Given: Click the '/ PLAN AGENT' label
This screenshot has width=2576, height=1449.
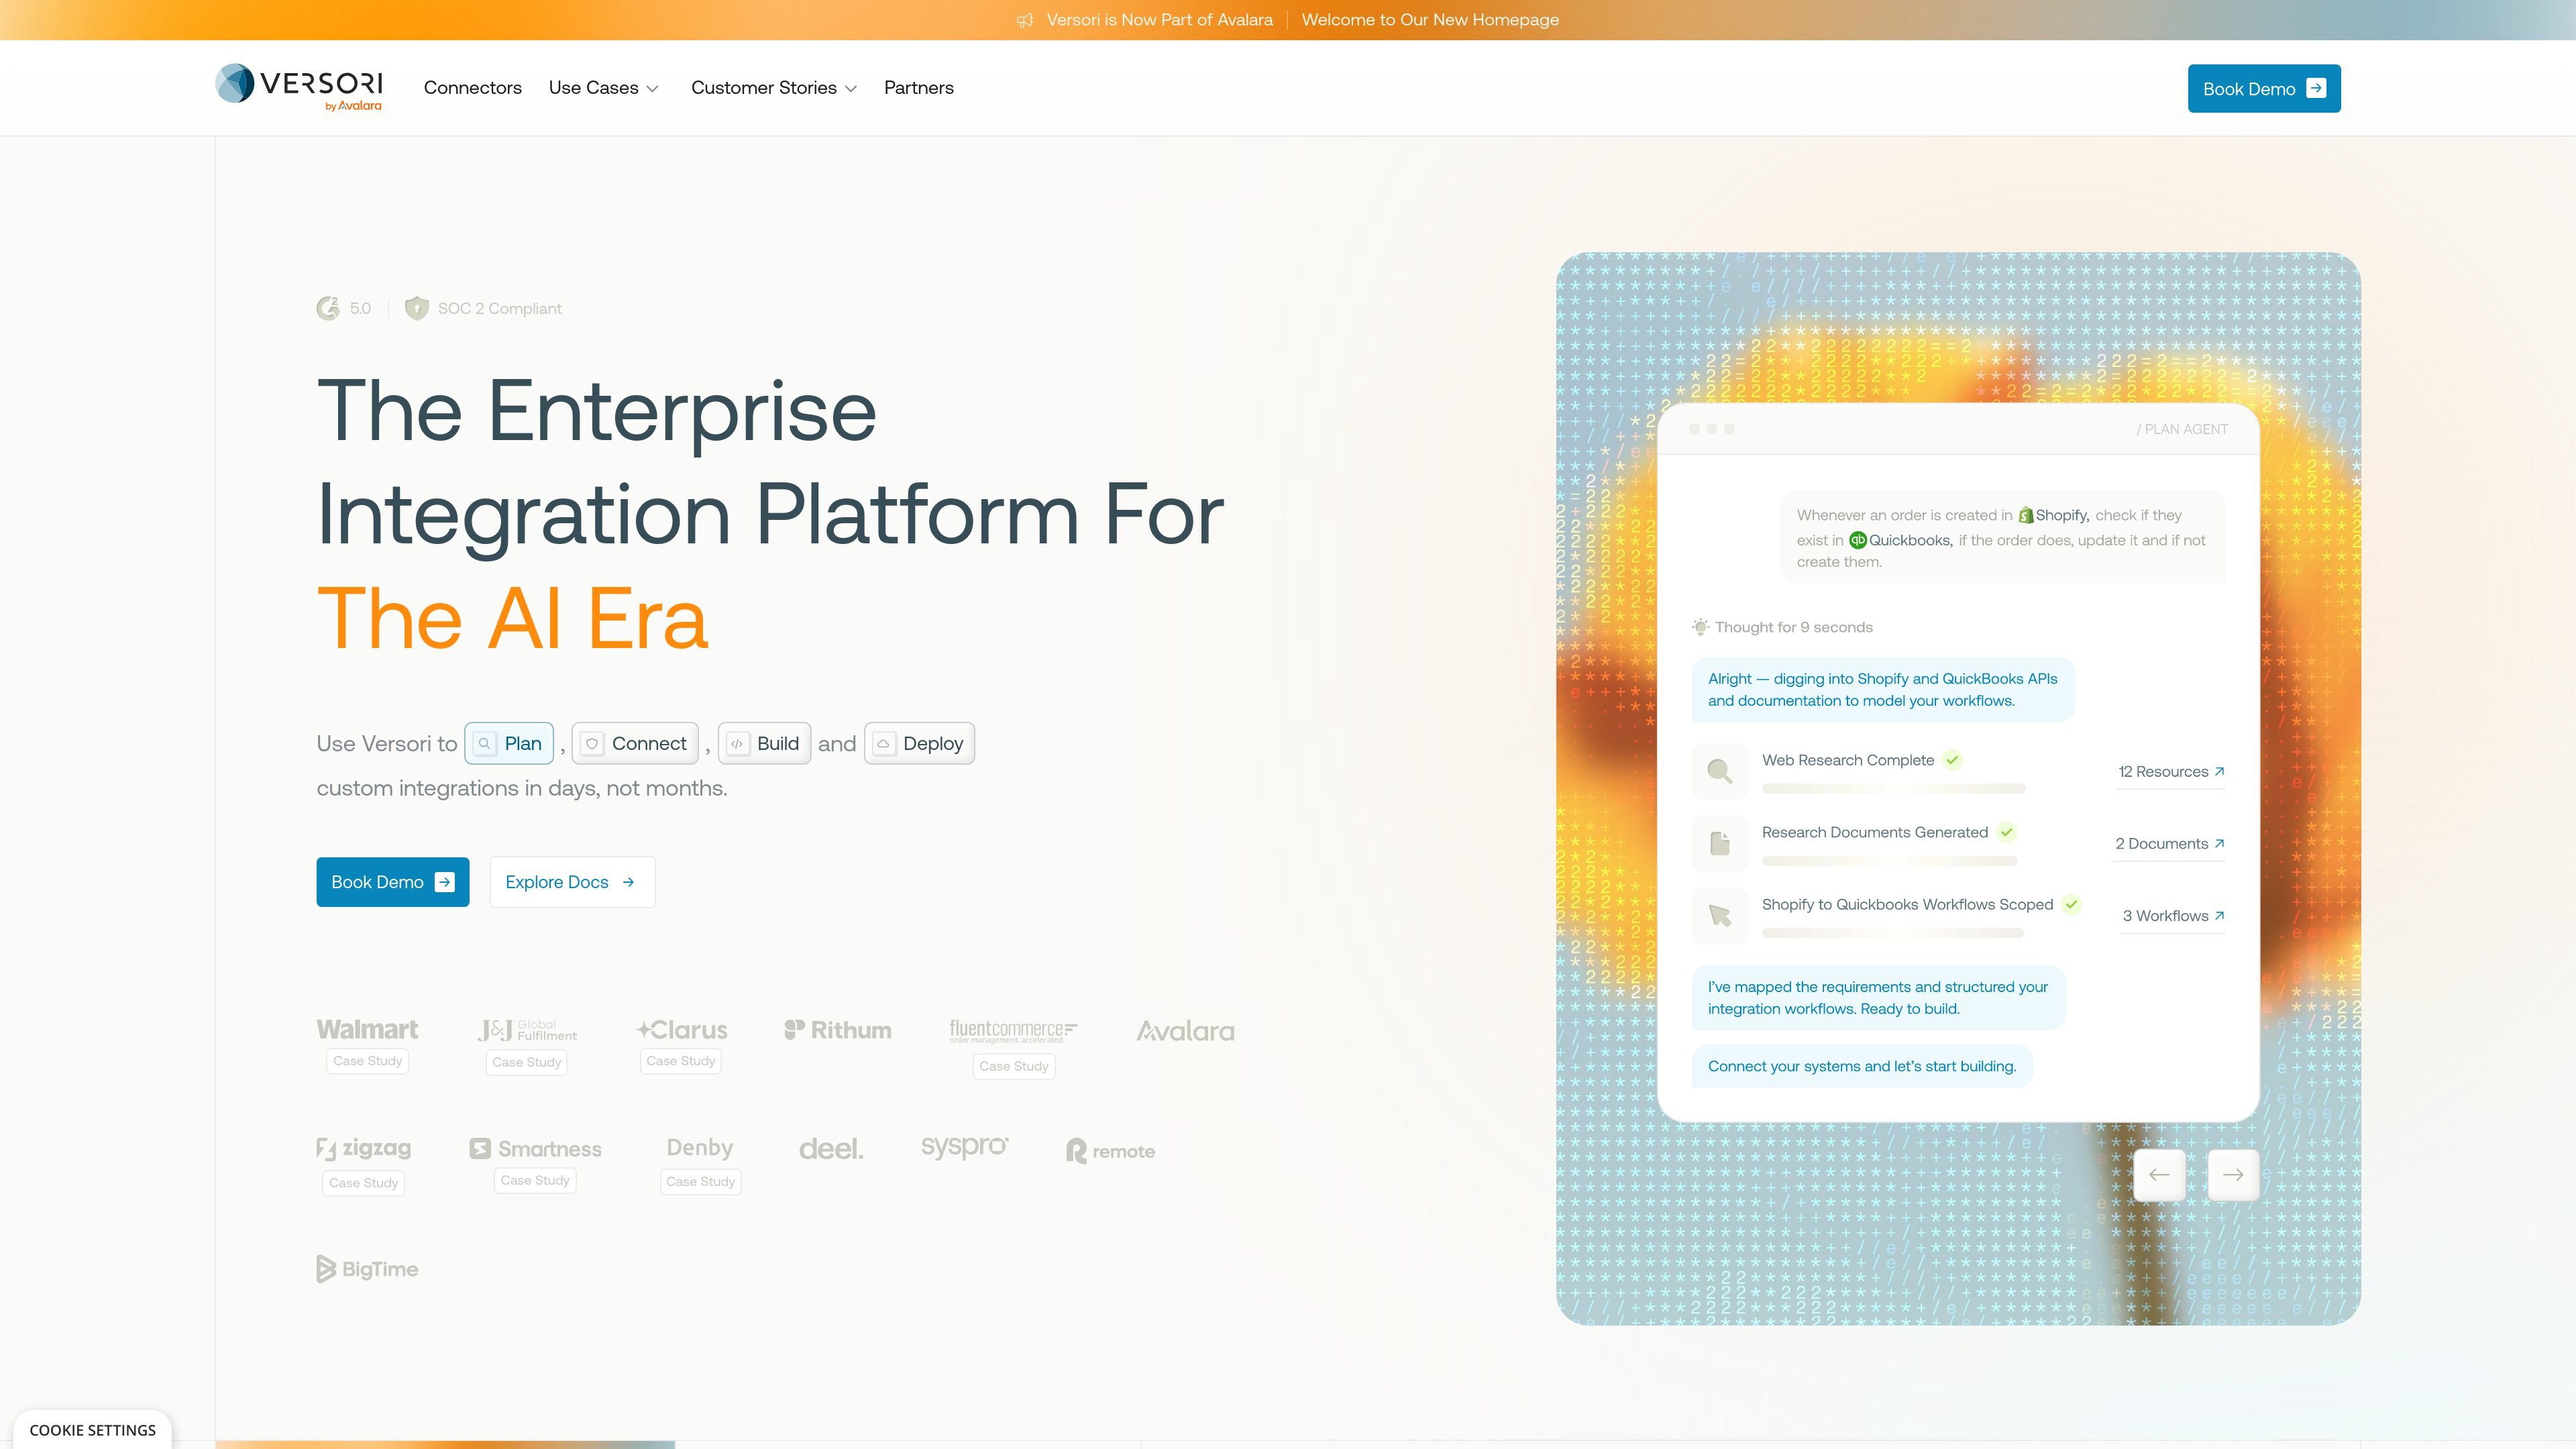Looking at the screenshot, I should [x=2182, y=429].
